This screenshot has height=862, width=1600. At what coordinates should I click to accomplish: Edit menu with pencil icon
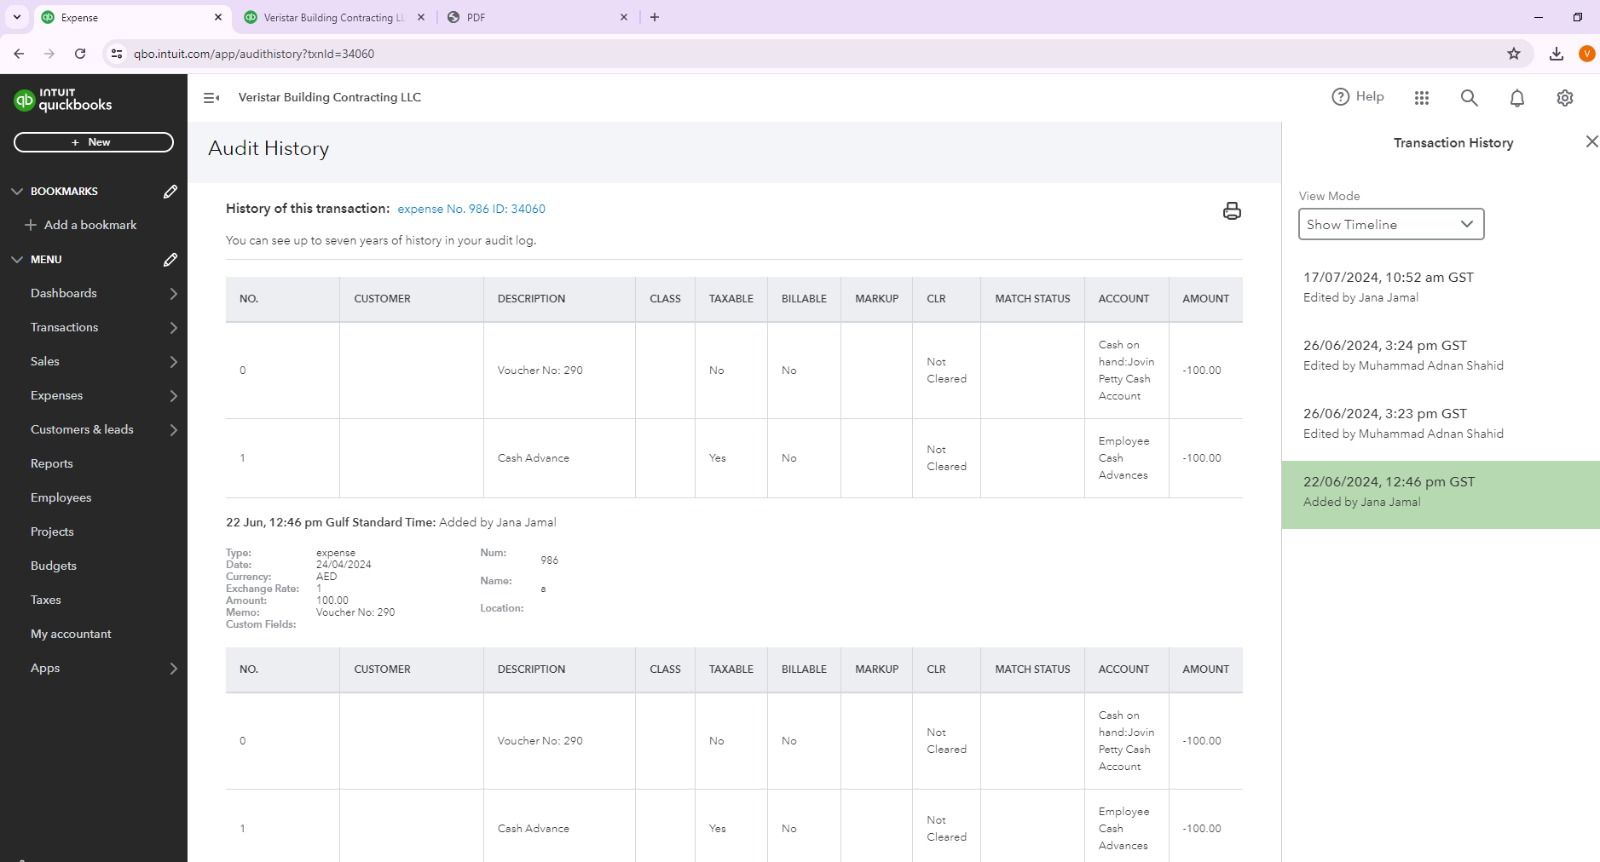click(170, 259)
